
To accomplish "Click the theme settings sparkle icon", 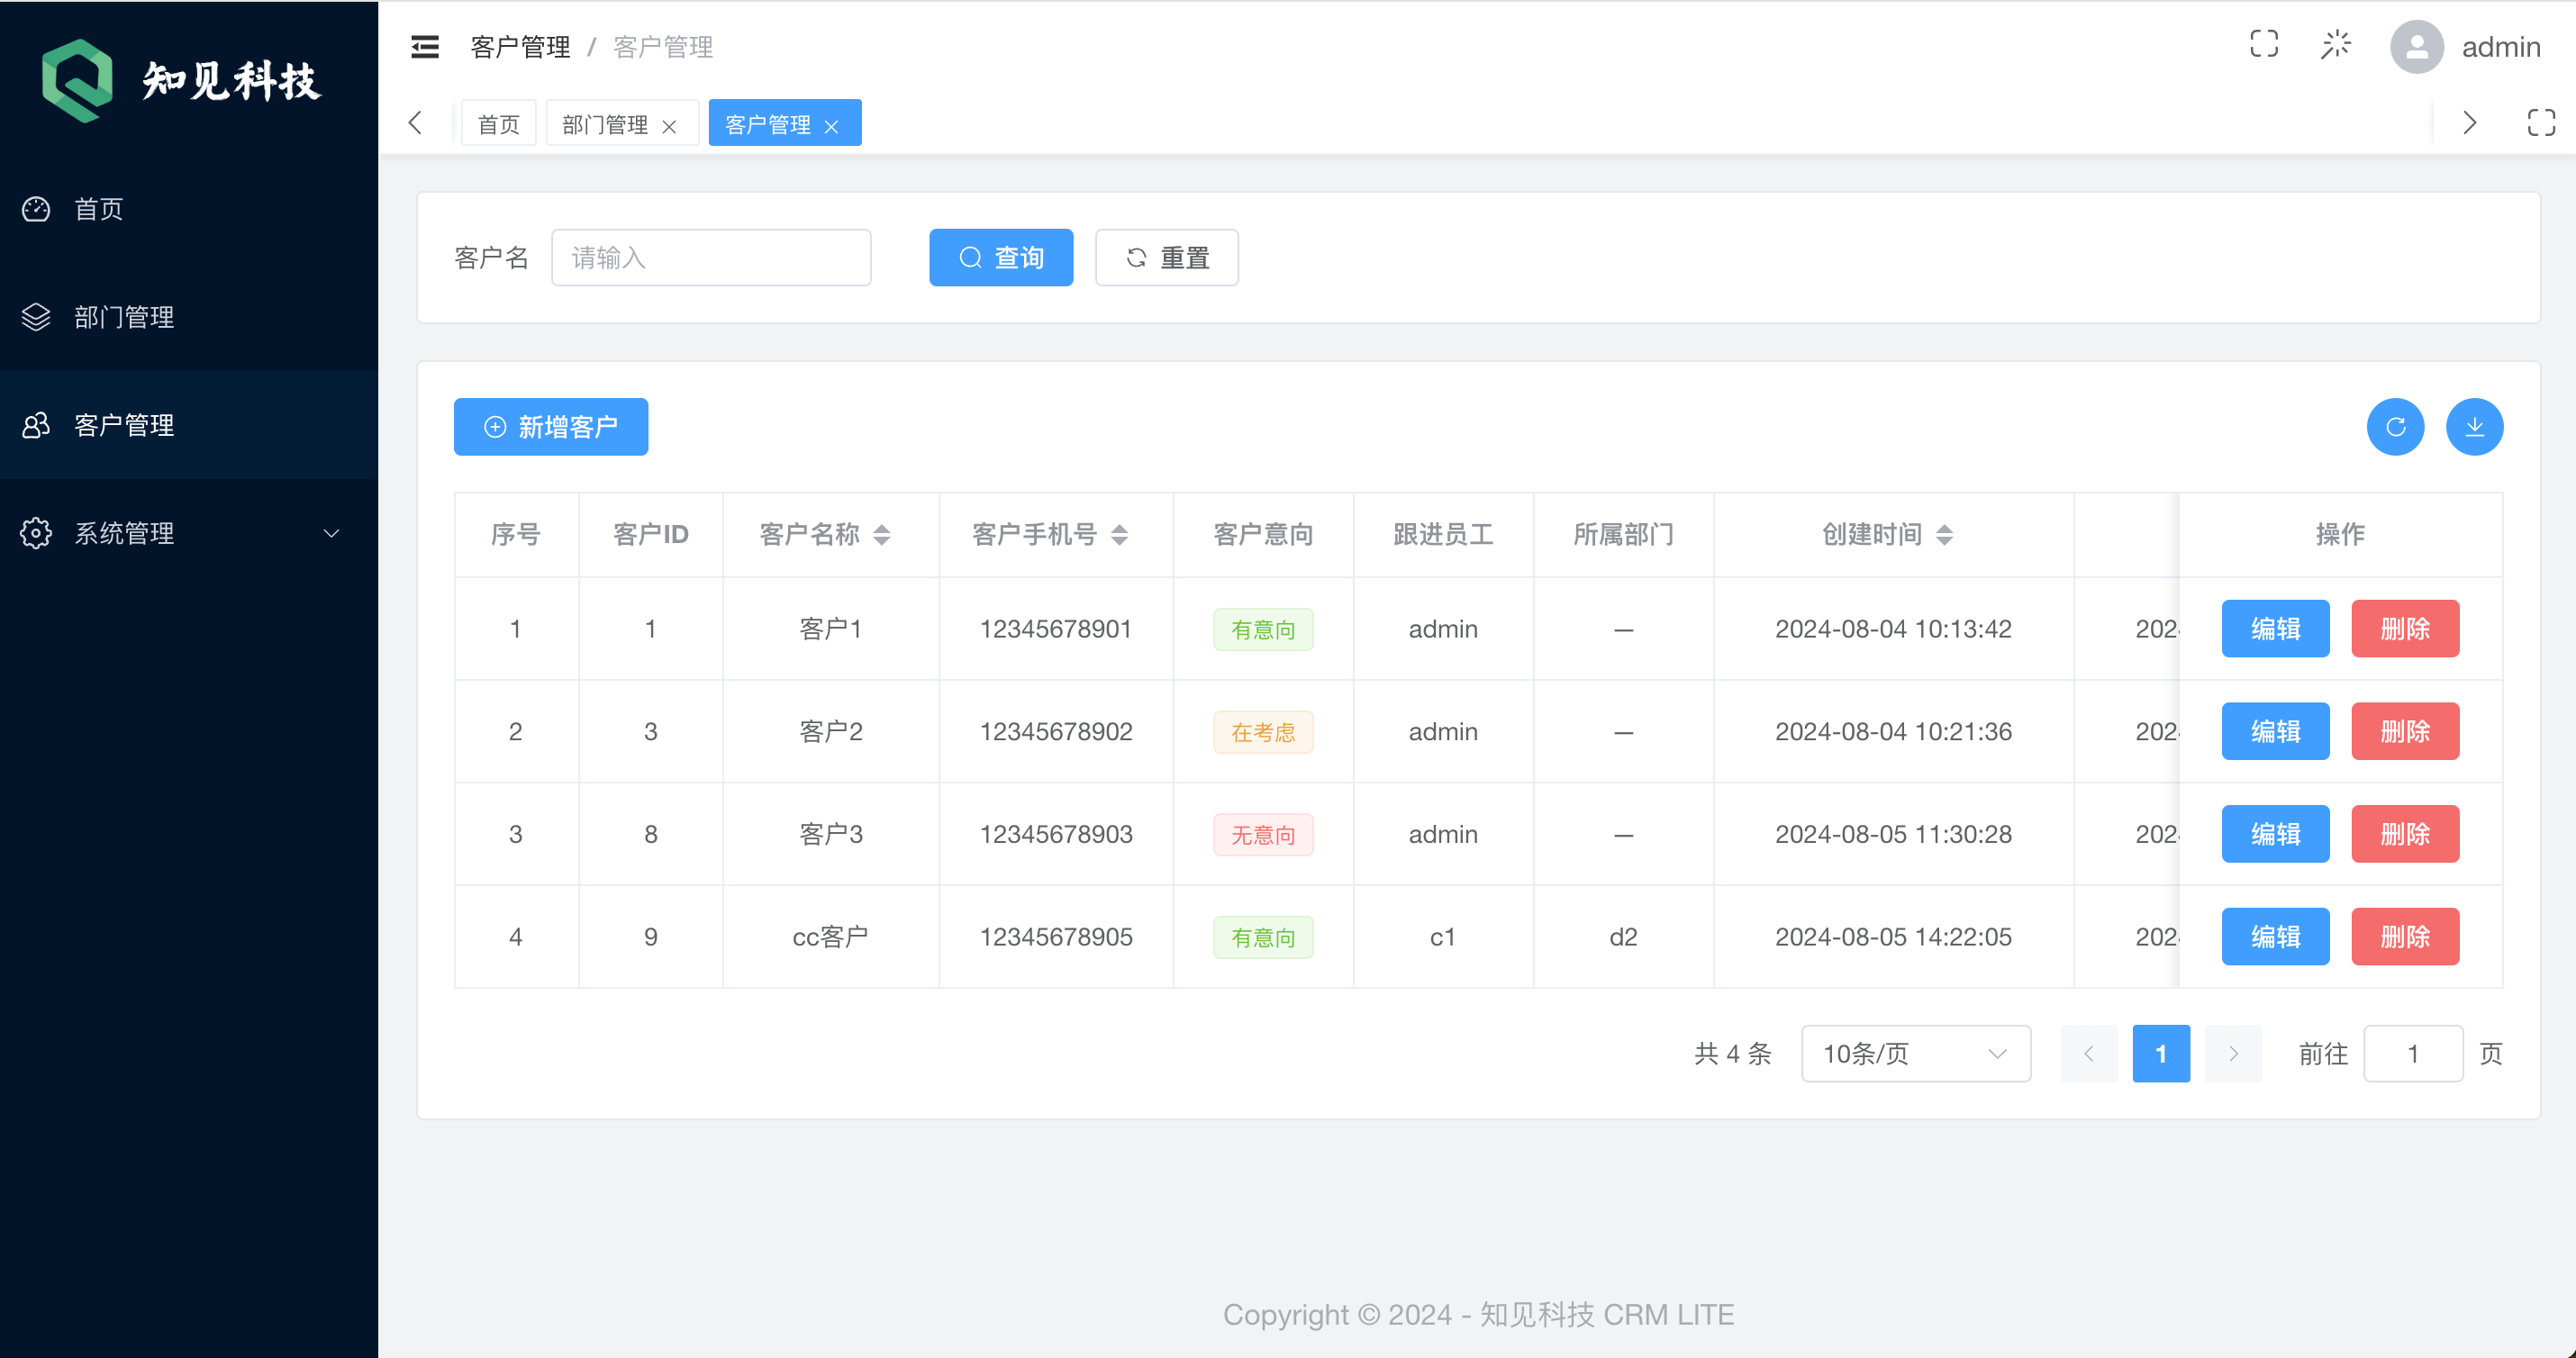I will pyautogui.click(x=2336, y=45).
